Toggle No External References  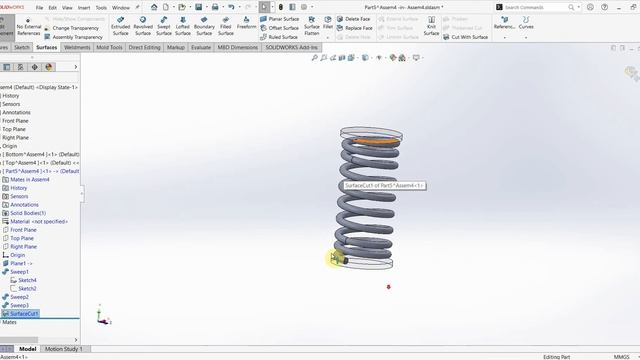[29, 26]
